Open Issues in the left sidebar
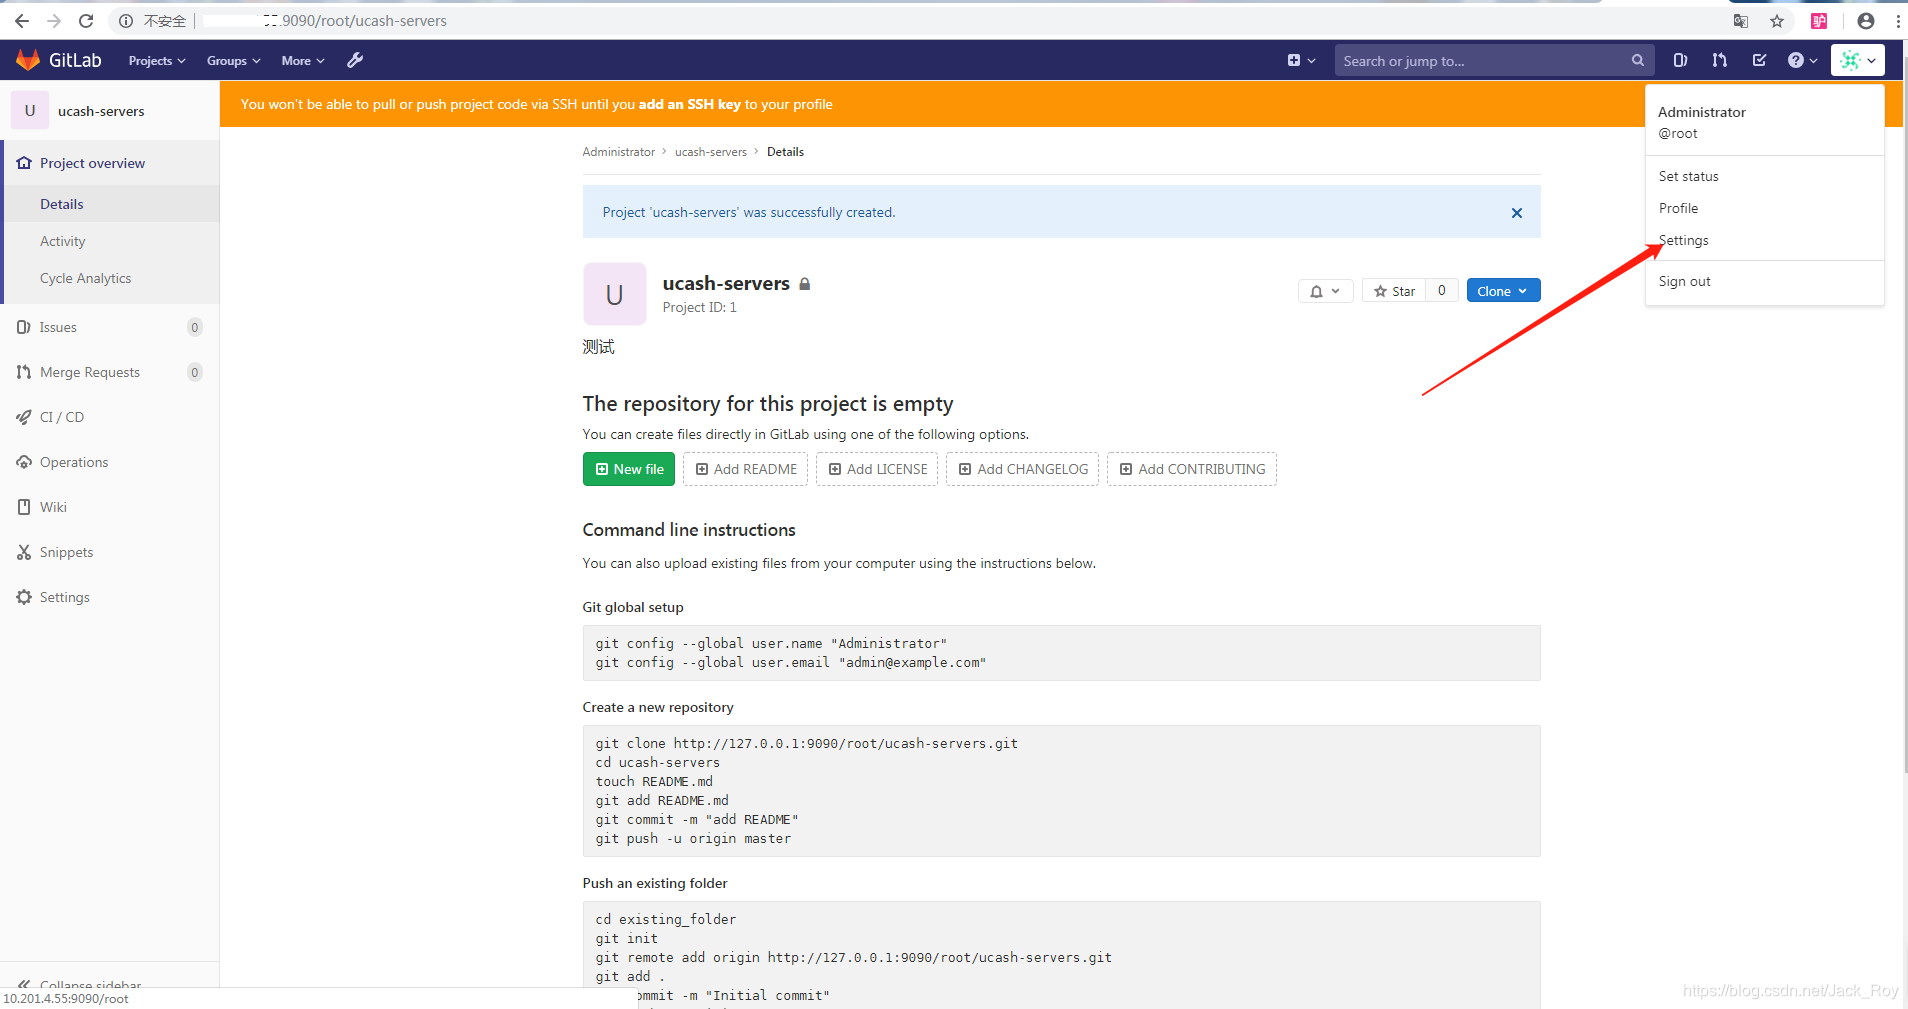This screenshot has height=1009, width=1908. [58, 327]
